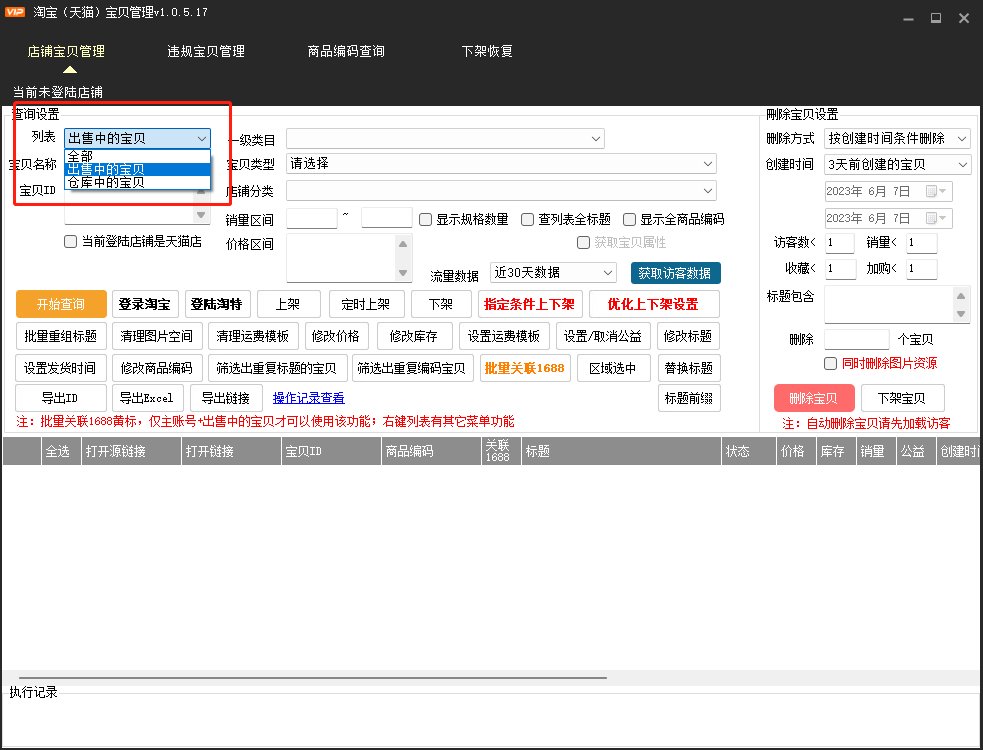This screenshot has height=750, width=983.
Task: Click 修改价格 button
Action: pos(336,336)
